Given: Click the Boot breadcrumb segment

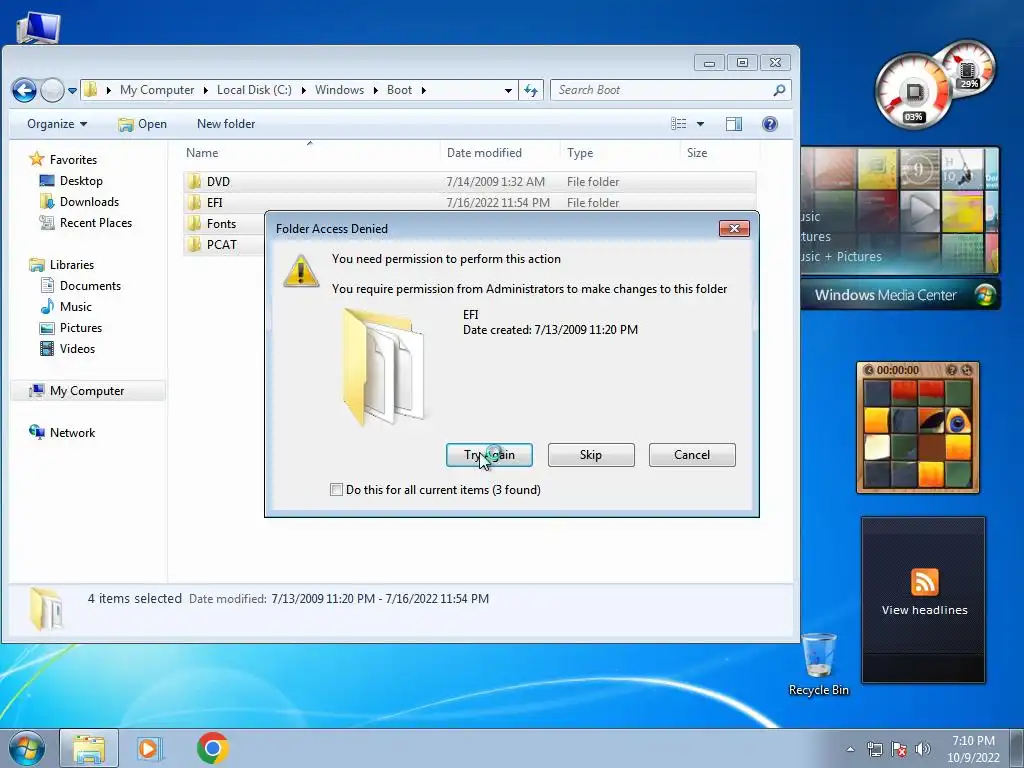Looking at the screenshot, I should 399,90.
